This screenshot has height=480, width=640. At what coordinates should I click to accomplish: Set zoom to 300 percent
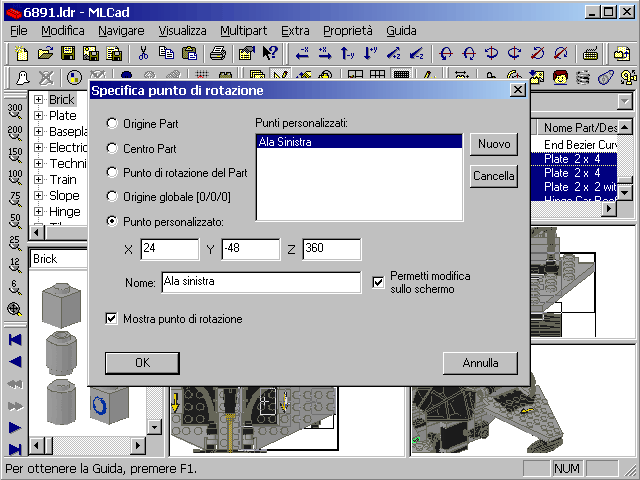point(15,111)
